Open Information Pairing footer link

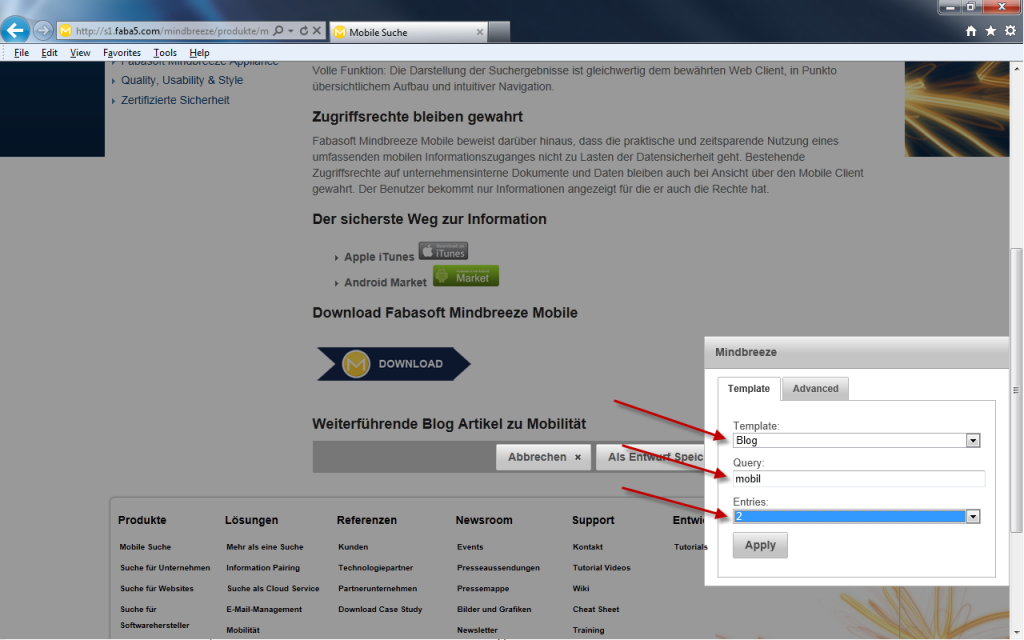(263, 568)
